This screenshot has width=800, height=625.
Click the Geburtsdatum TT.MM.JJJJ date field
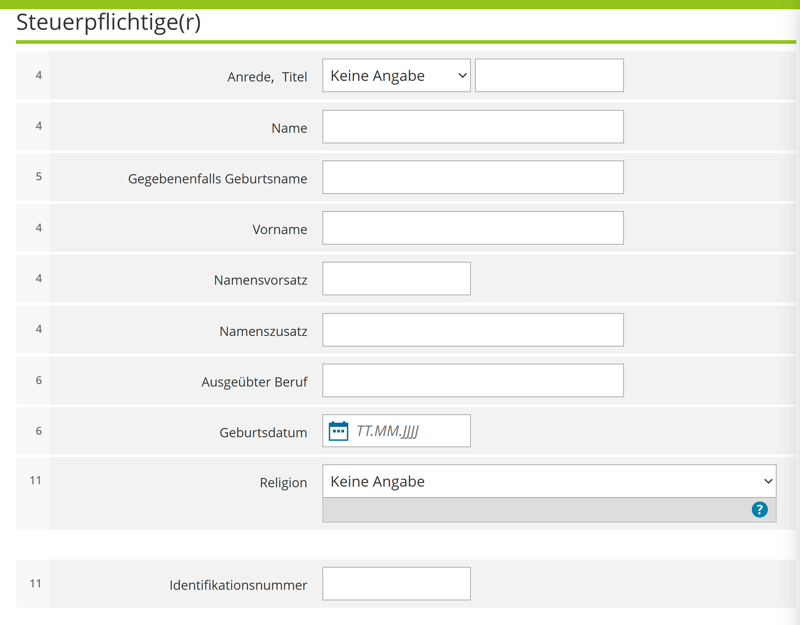coord(410,431)
